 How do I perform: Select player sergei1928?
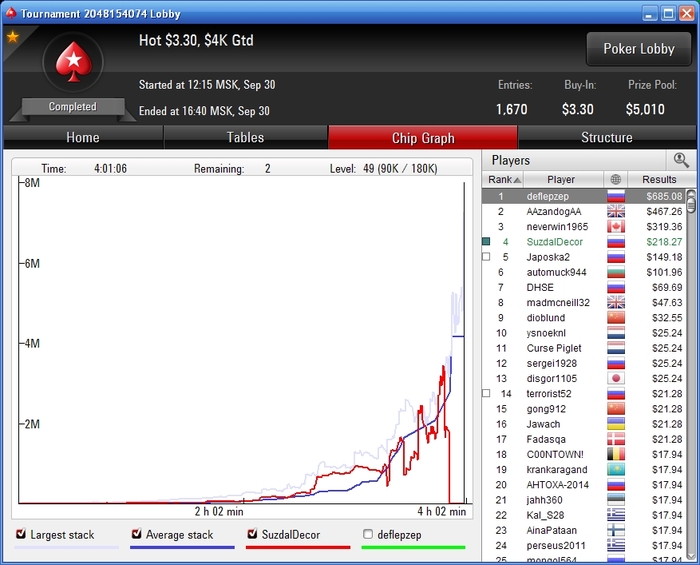pos(552,363)
